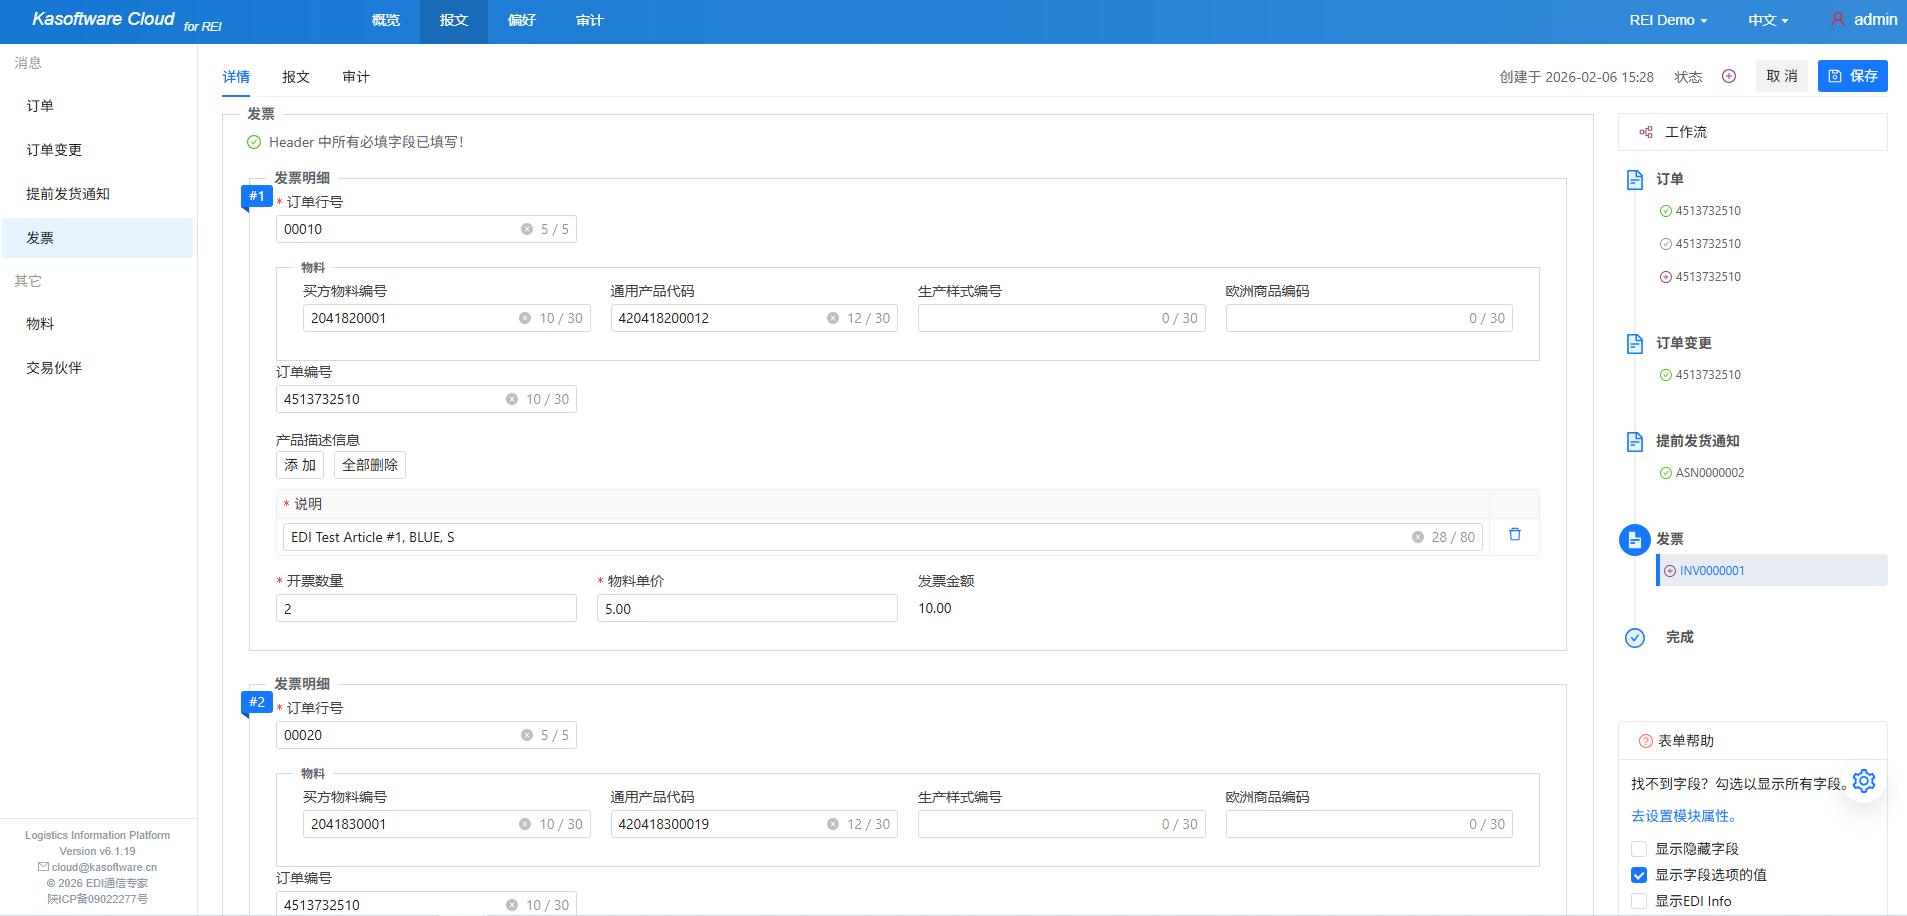Click the invoice step icon in workflow
1907x916 pixels.
(1634, 540)
